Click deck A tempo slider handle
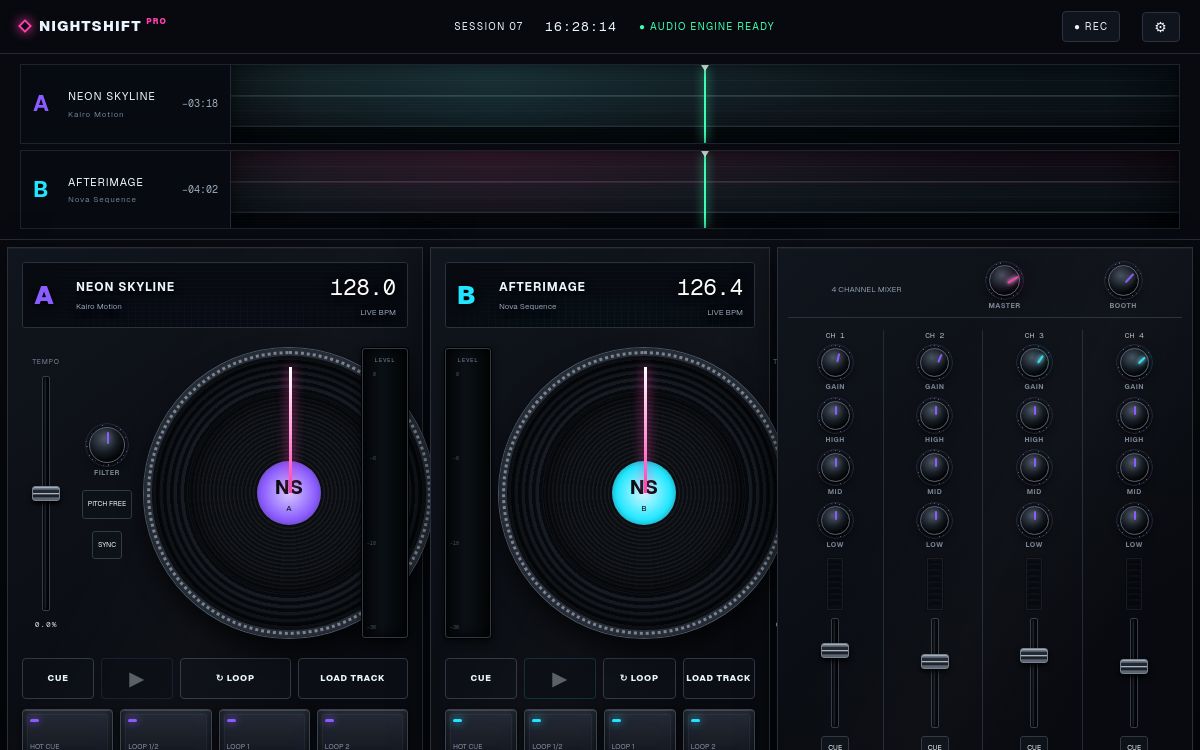 [x=46, y=493]
